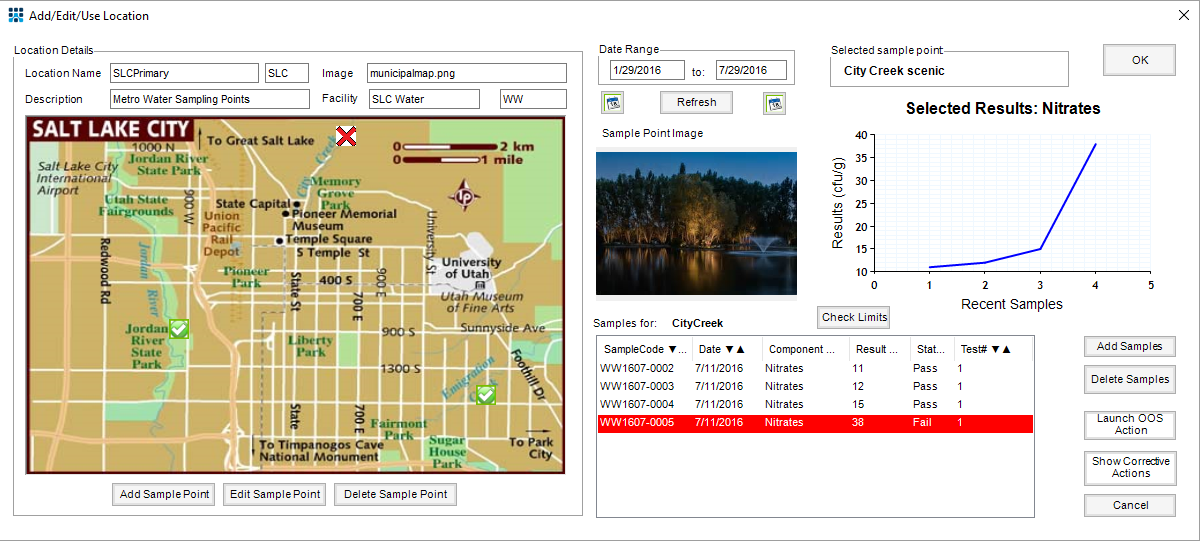Click the Location Name input field

click(x=184, y=73)
